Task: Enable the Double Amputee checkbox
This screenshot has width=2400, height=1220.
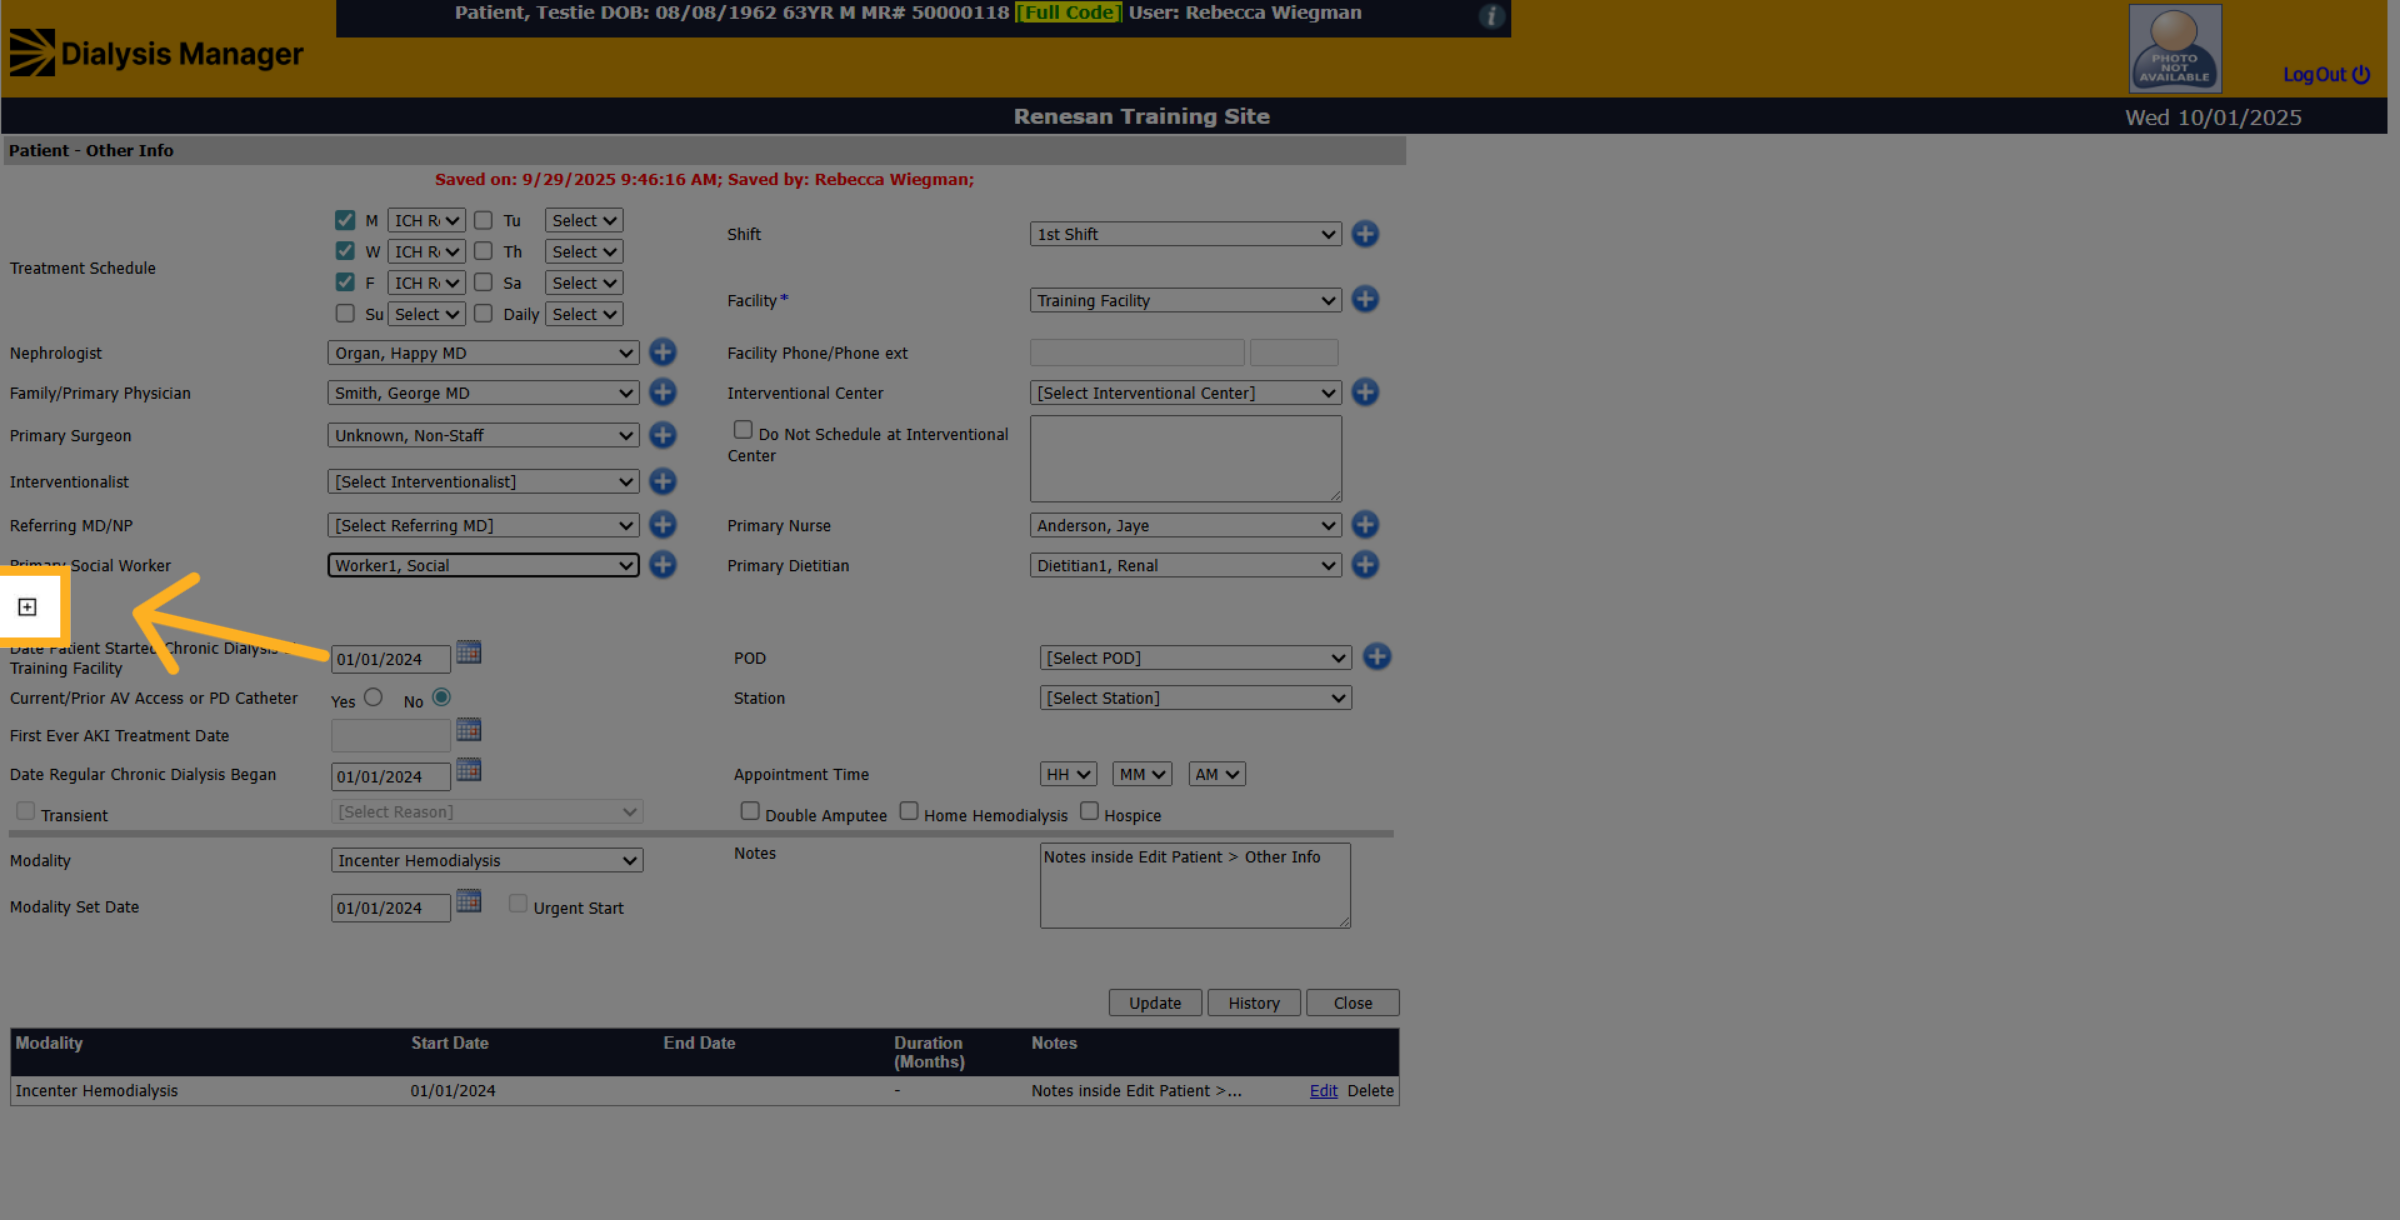Action: pyautogui.click(x=750, y=811)
